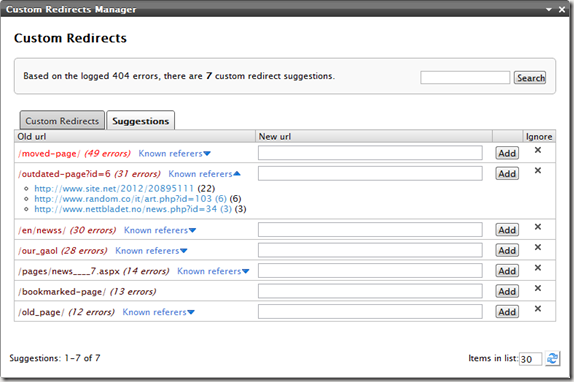
Task: Ignore the /old_page/ suggestion
Action: (x=537, y=309)
